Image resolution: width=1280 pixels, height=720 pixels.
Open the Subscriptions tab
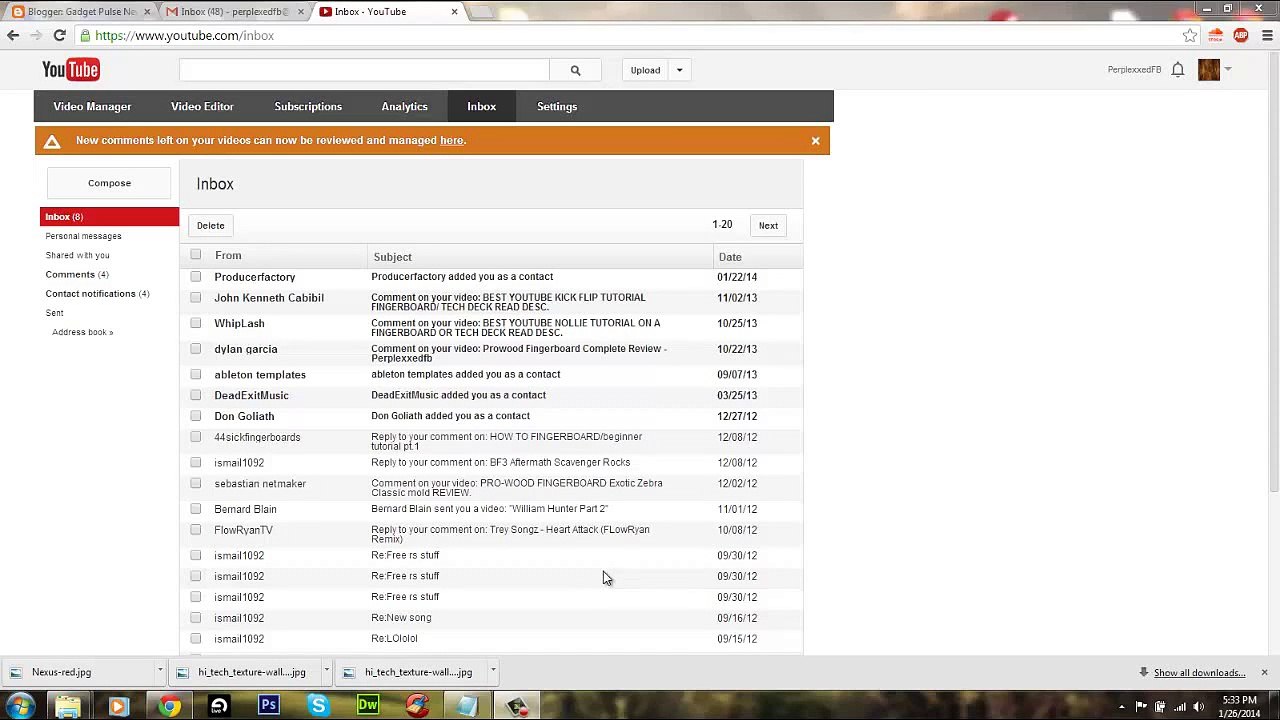[308, 106]
